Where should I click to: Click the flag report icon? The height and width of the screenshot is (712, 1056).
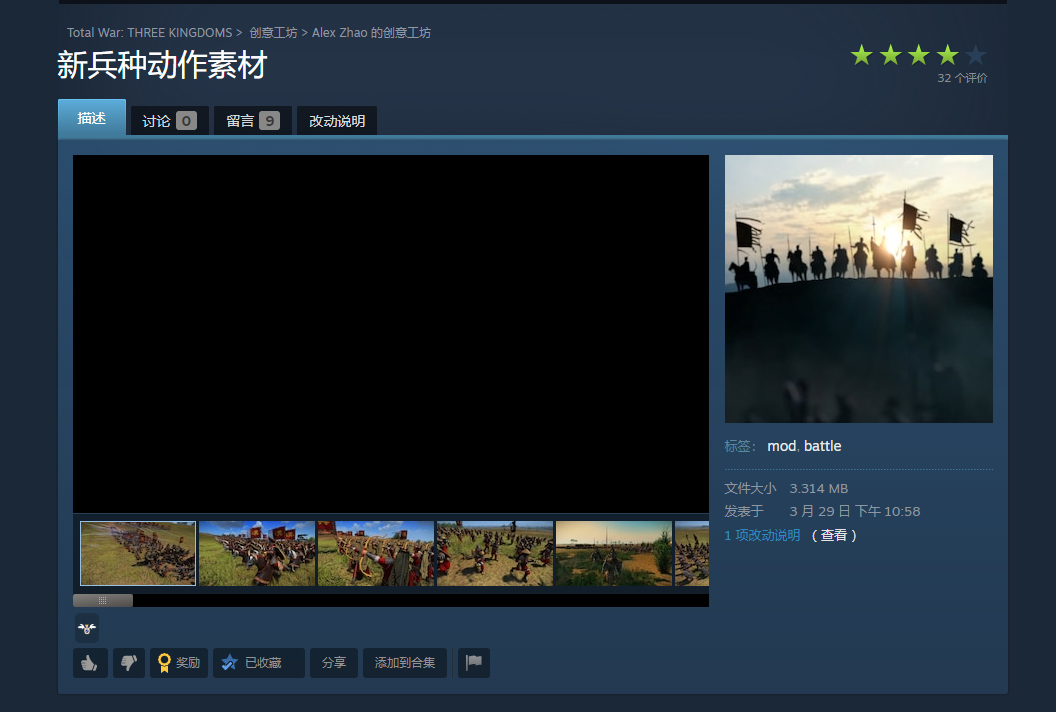pyautogui.click(x=474, y=663)
